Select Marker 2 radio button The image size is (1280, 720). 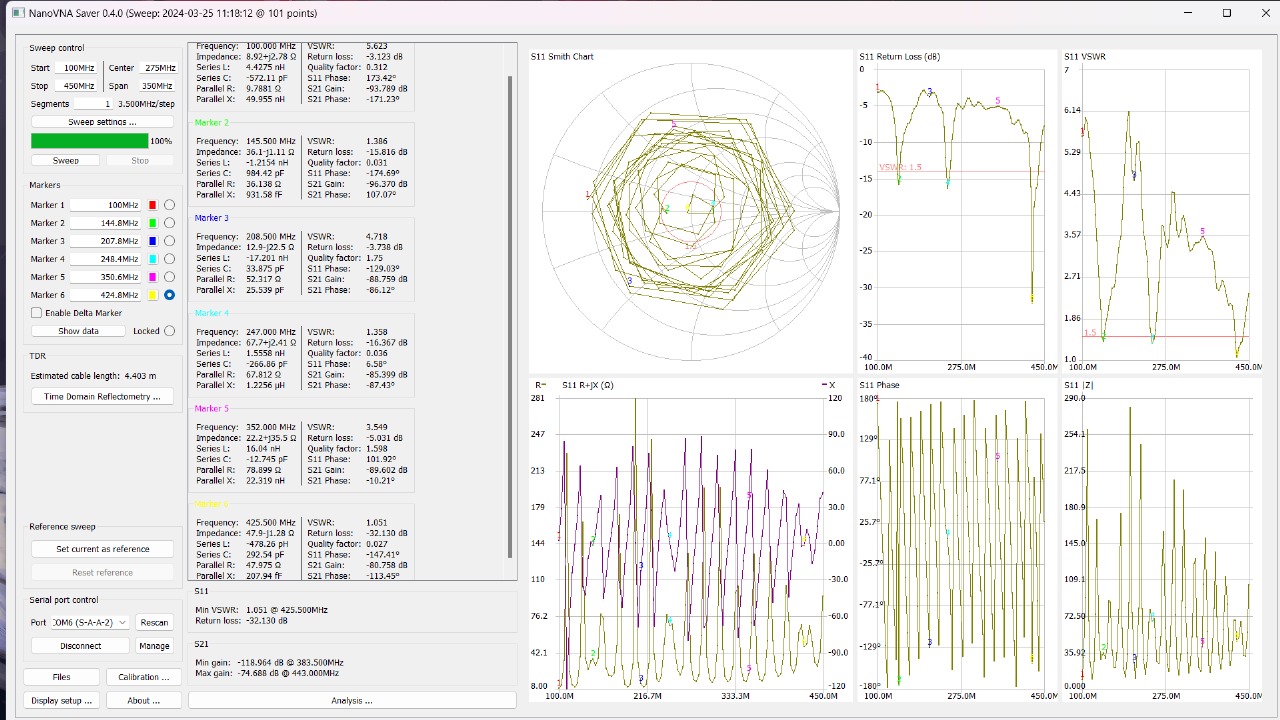170,223
